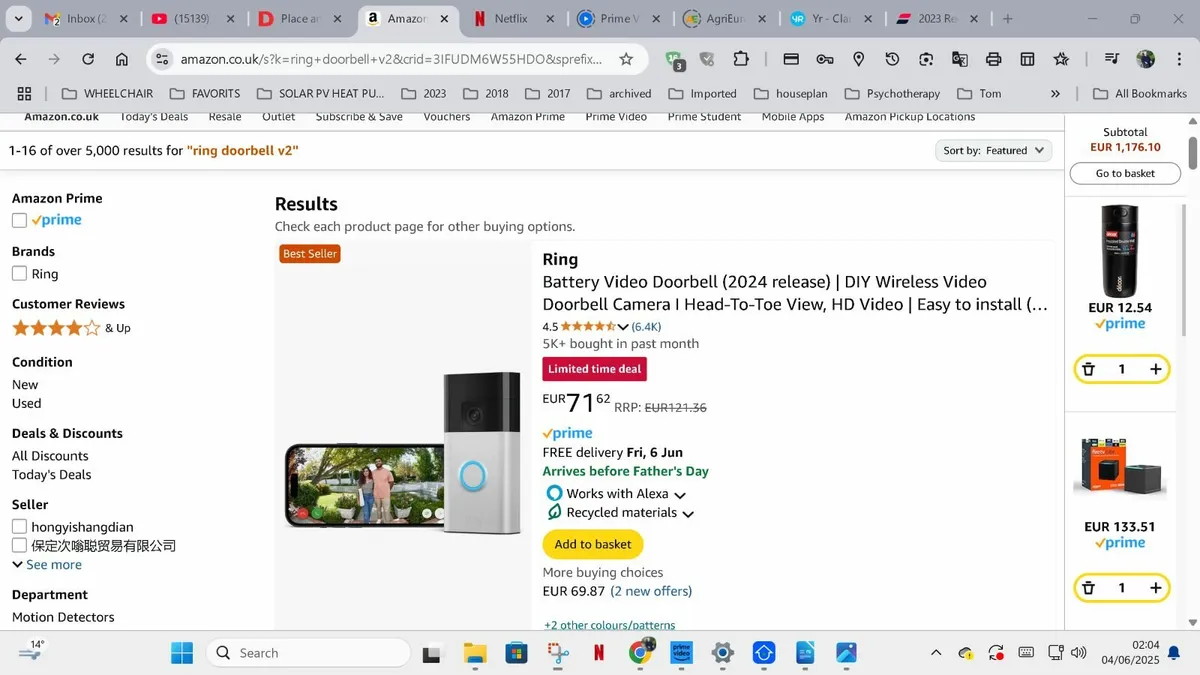The image size is (1200, 675).
Task: Open the Ring doorbell product image
Action: (403, 451)
